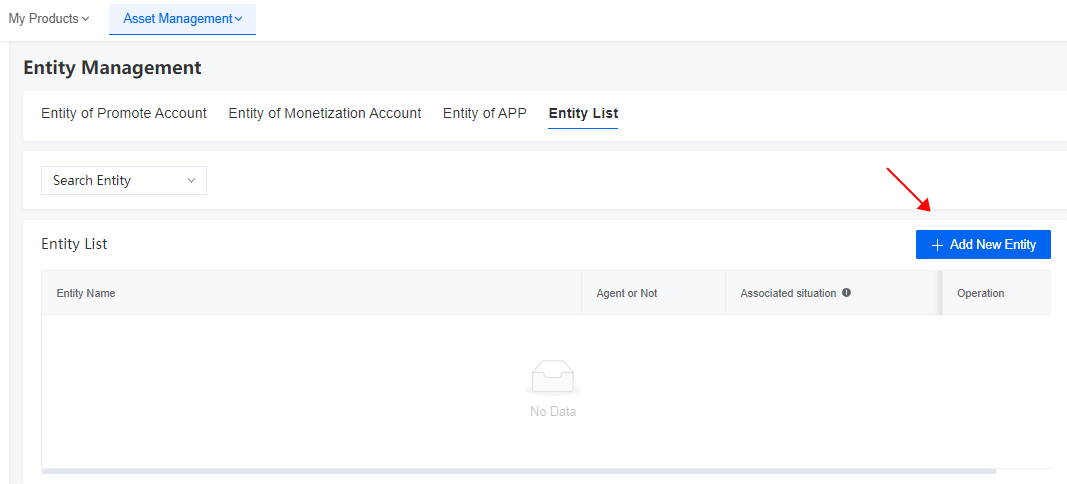Screen dimensions: 1067x484
Task: Click the Entity Name column header
Action: [x=86, y=293]
